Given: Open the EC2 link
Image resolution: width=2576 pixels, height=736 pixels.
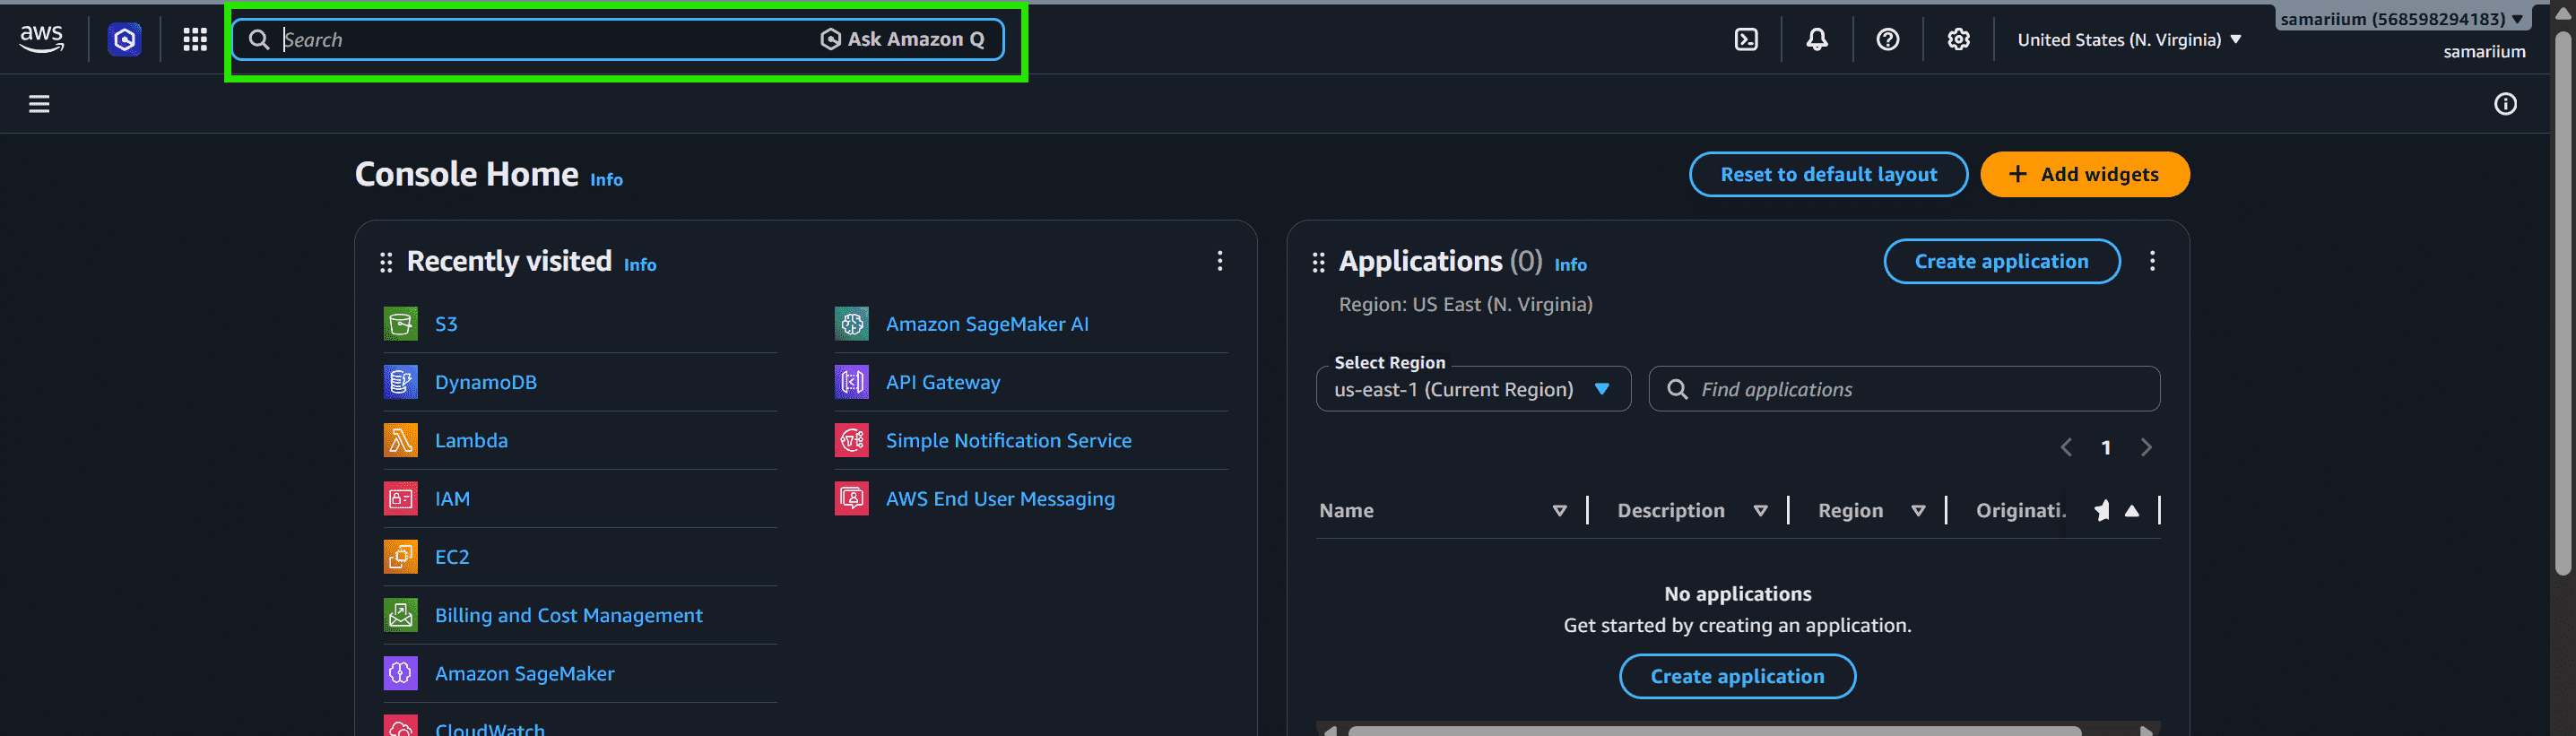Looking at the screenshot, I should pos(452,557).
